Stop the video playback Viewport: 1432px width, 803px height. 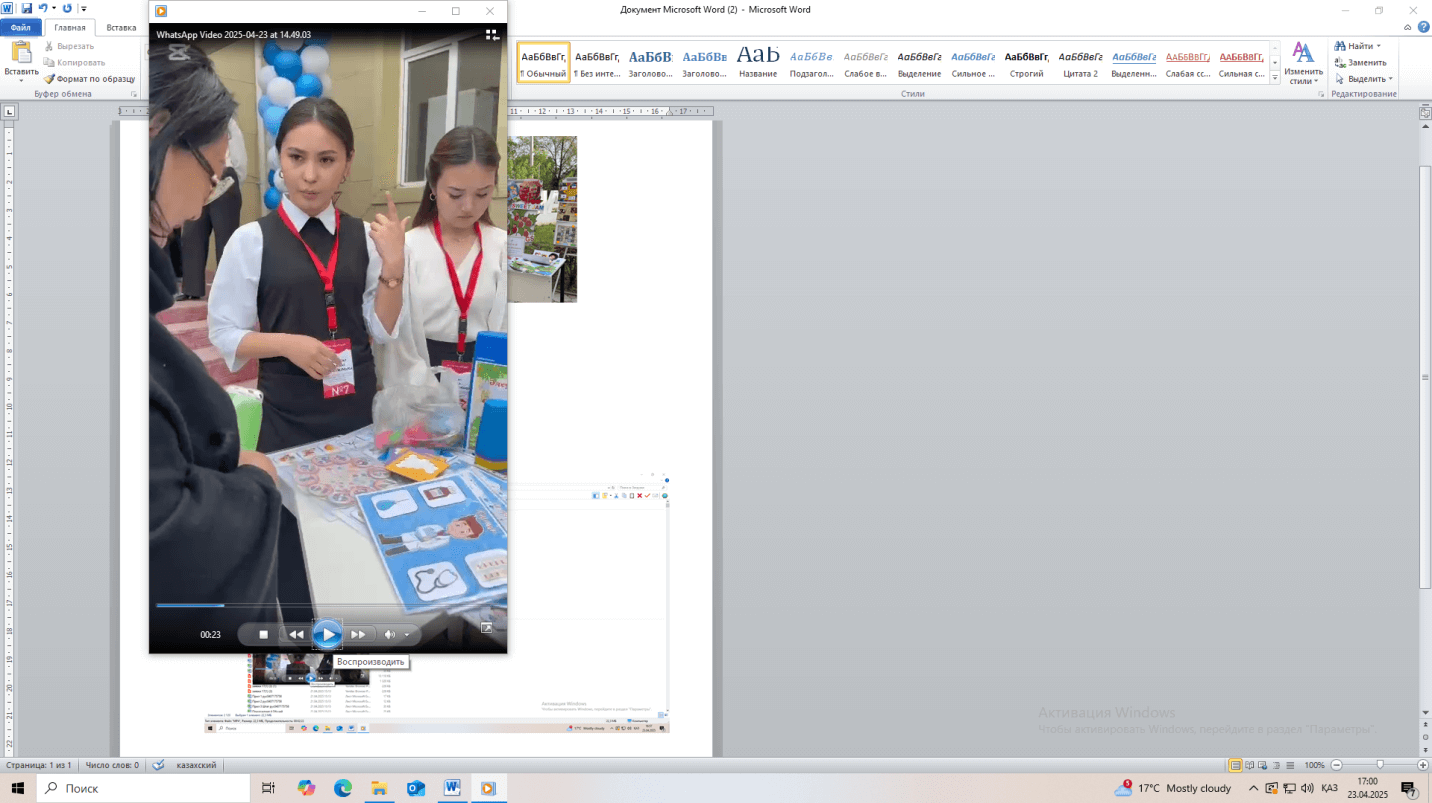pyautogui.click(x=264, y=634)
